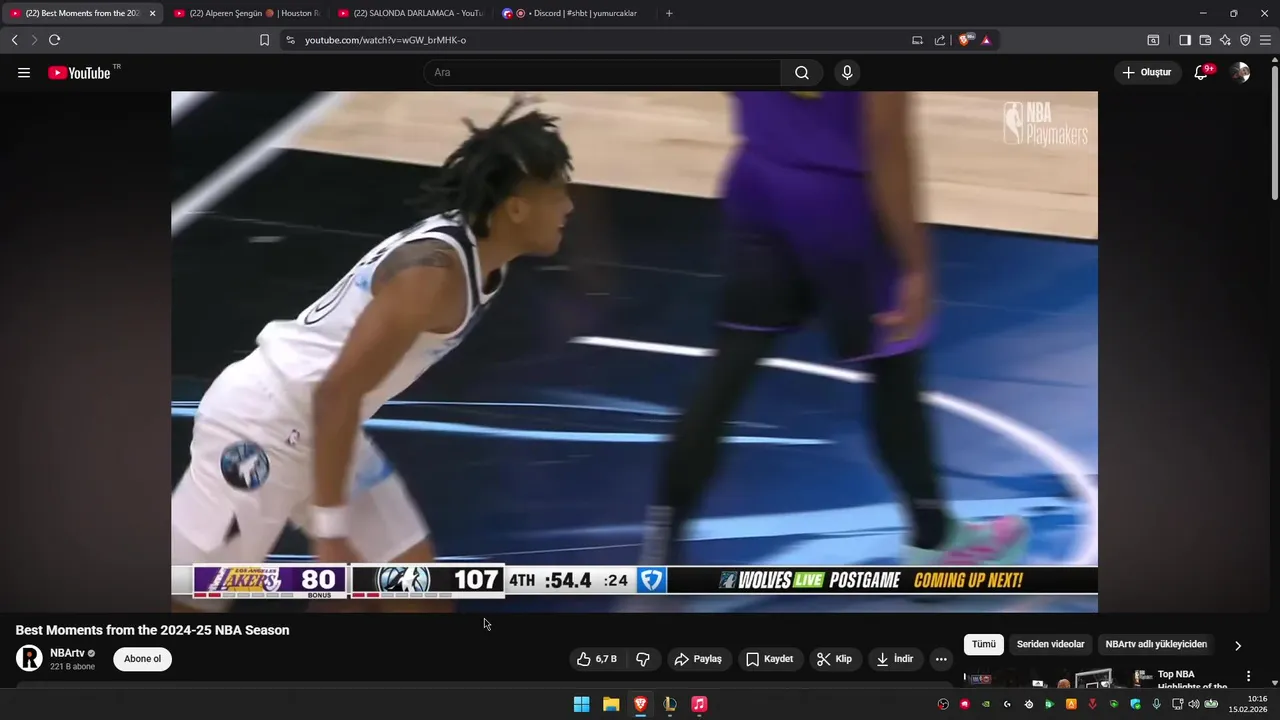Open the pink music app on the taskbar
Viewport: 1280px width, 720px height.
699,704
